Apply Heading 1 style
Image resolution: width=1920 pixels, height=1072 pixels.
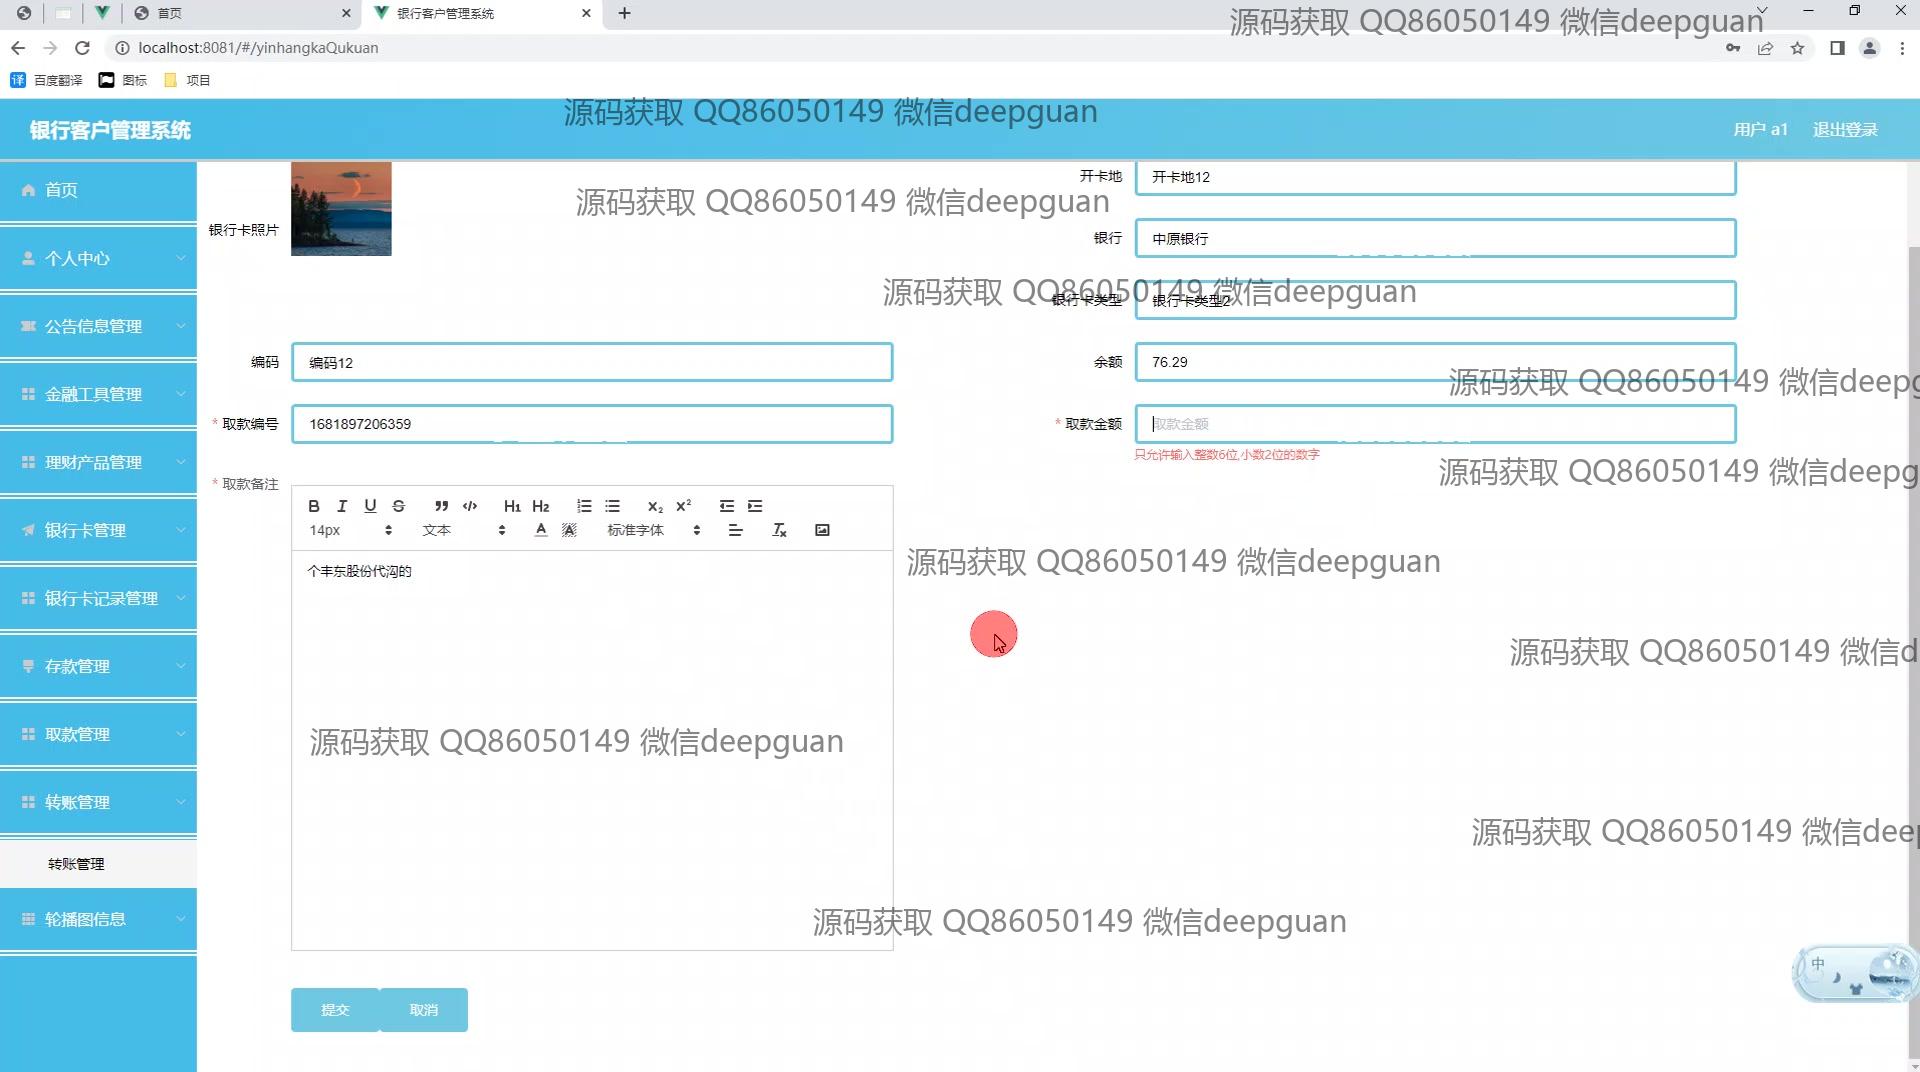(512, 506)
